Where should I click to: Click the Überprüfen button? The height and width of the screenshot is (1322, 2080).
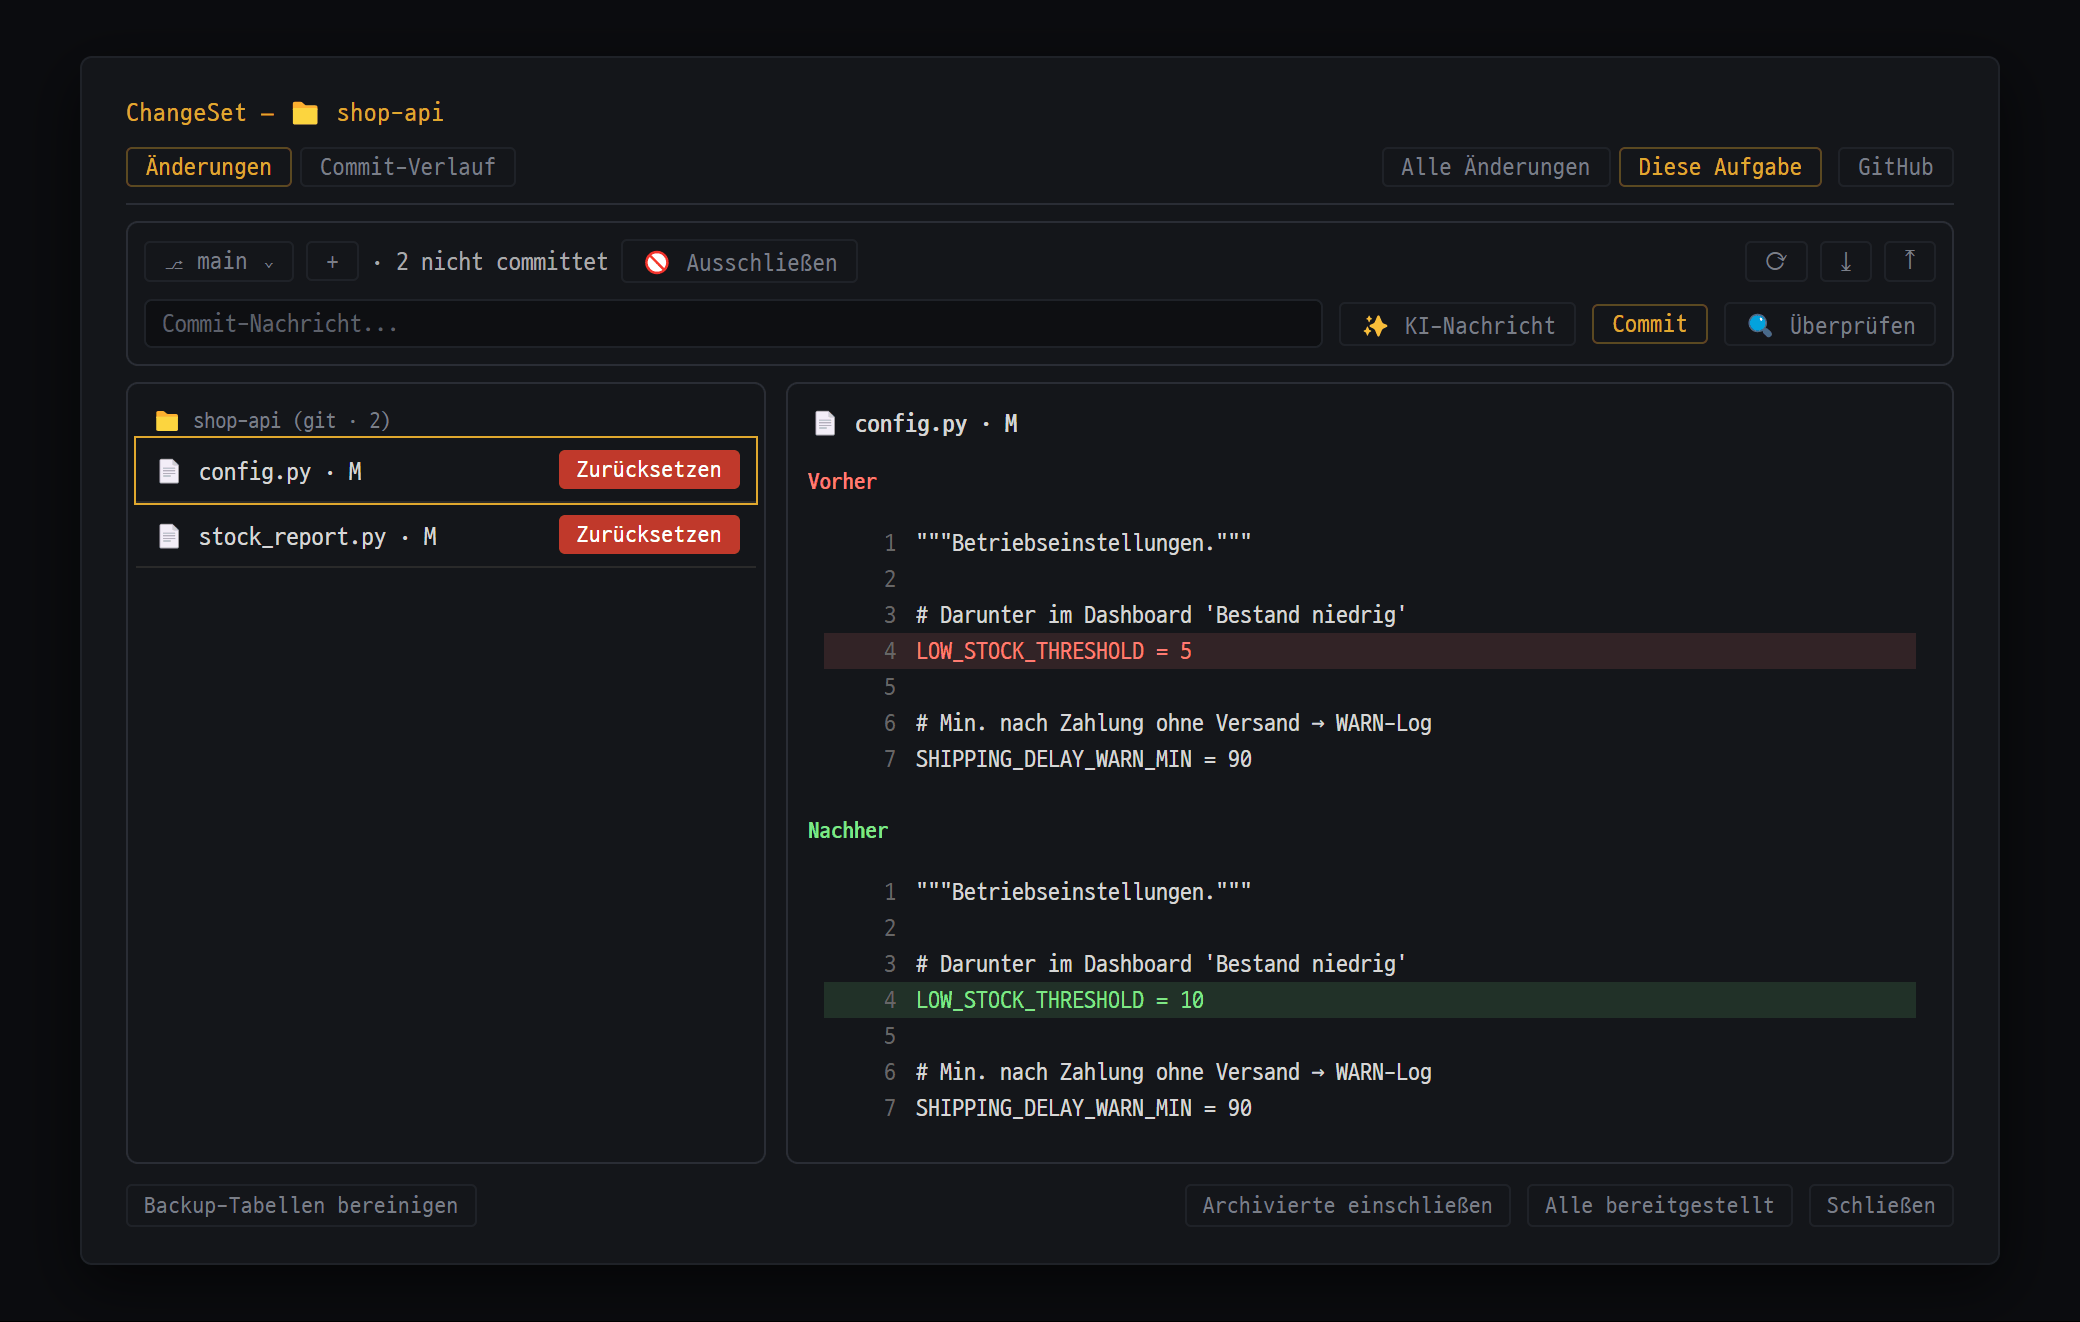[1830, 325]
